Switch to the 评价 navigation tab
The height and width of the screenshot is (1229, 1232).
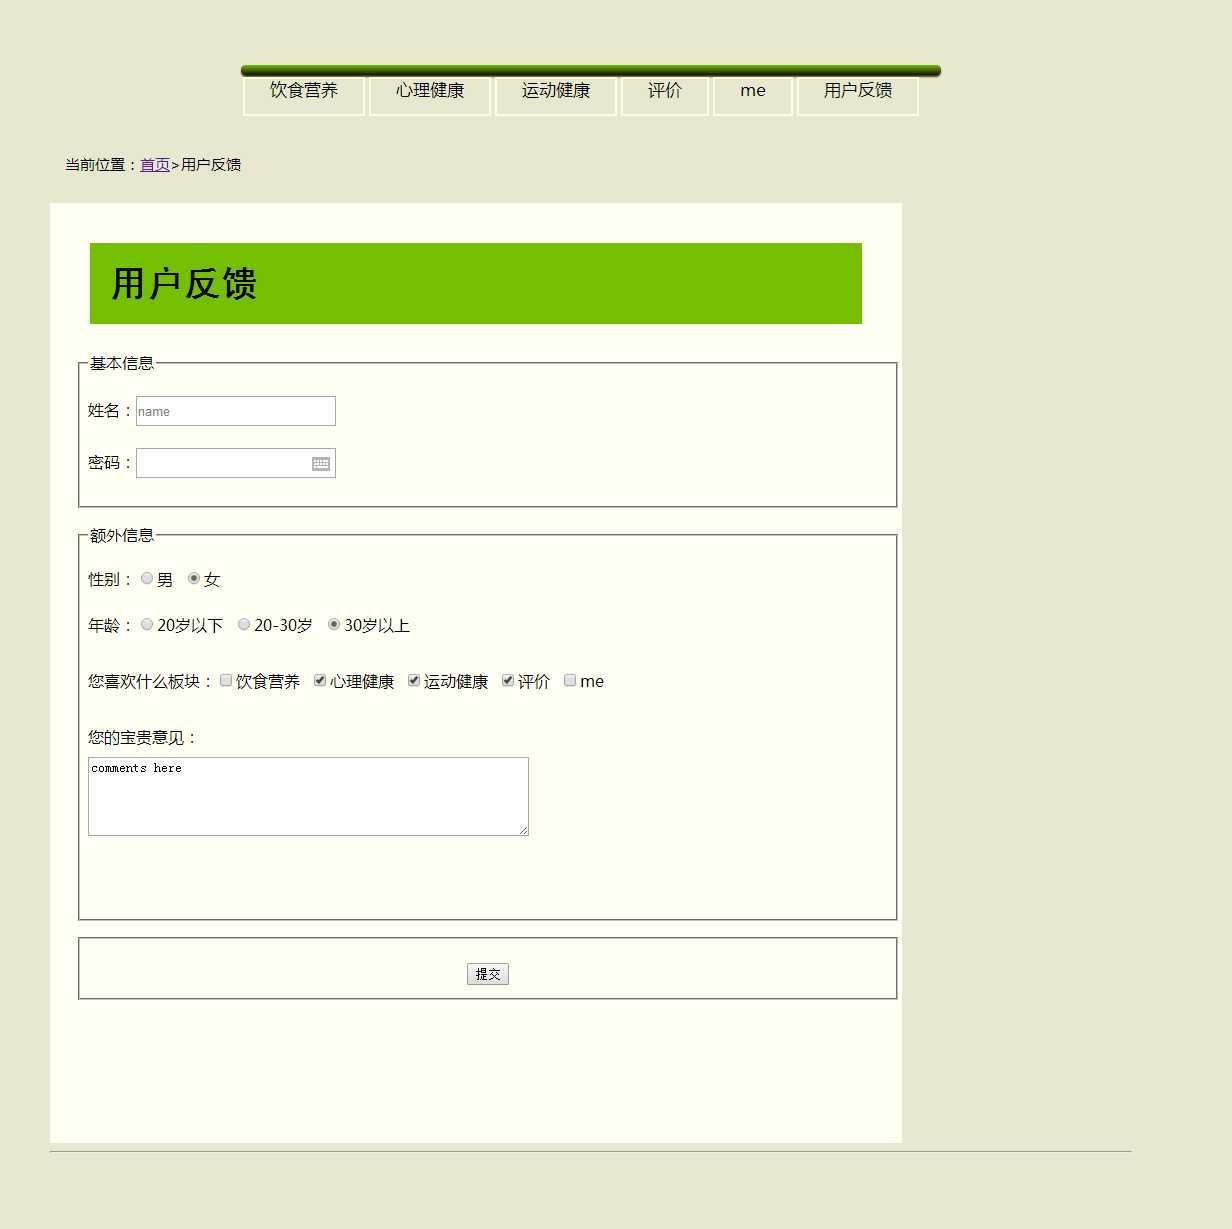click(x=665, y=92)
